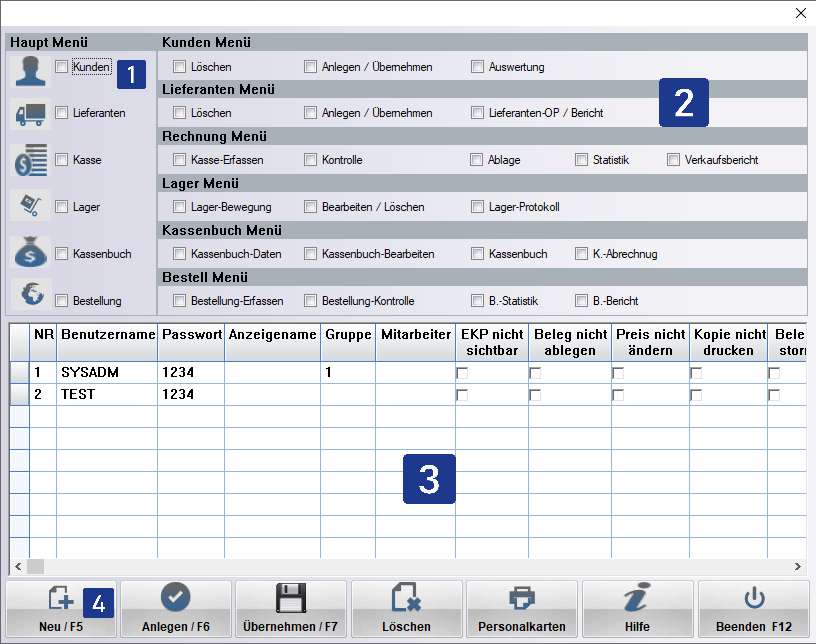This screenshot has height=644, width=816.
Task: Tick the Lager-Bewegung checkbox
Action: [x=180, y=207]
